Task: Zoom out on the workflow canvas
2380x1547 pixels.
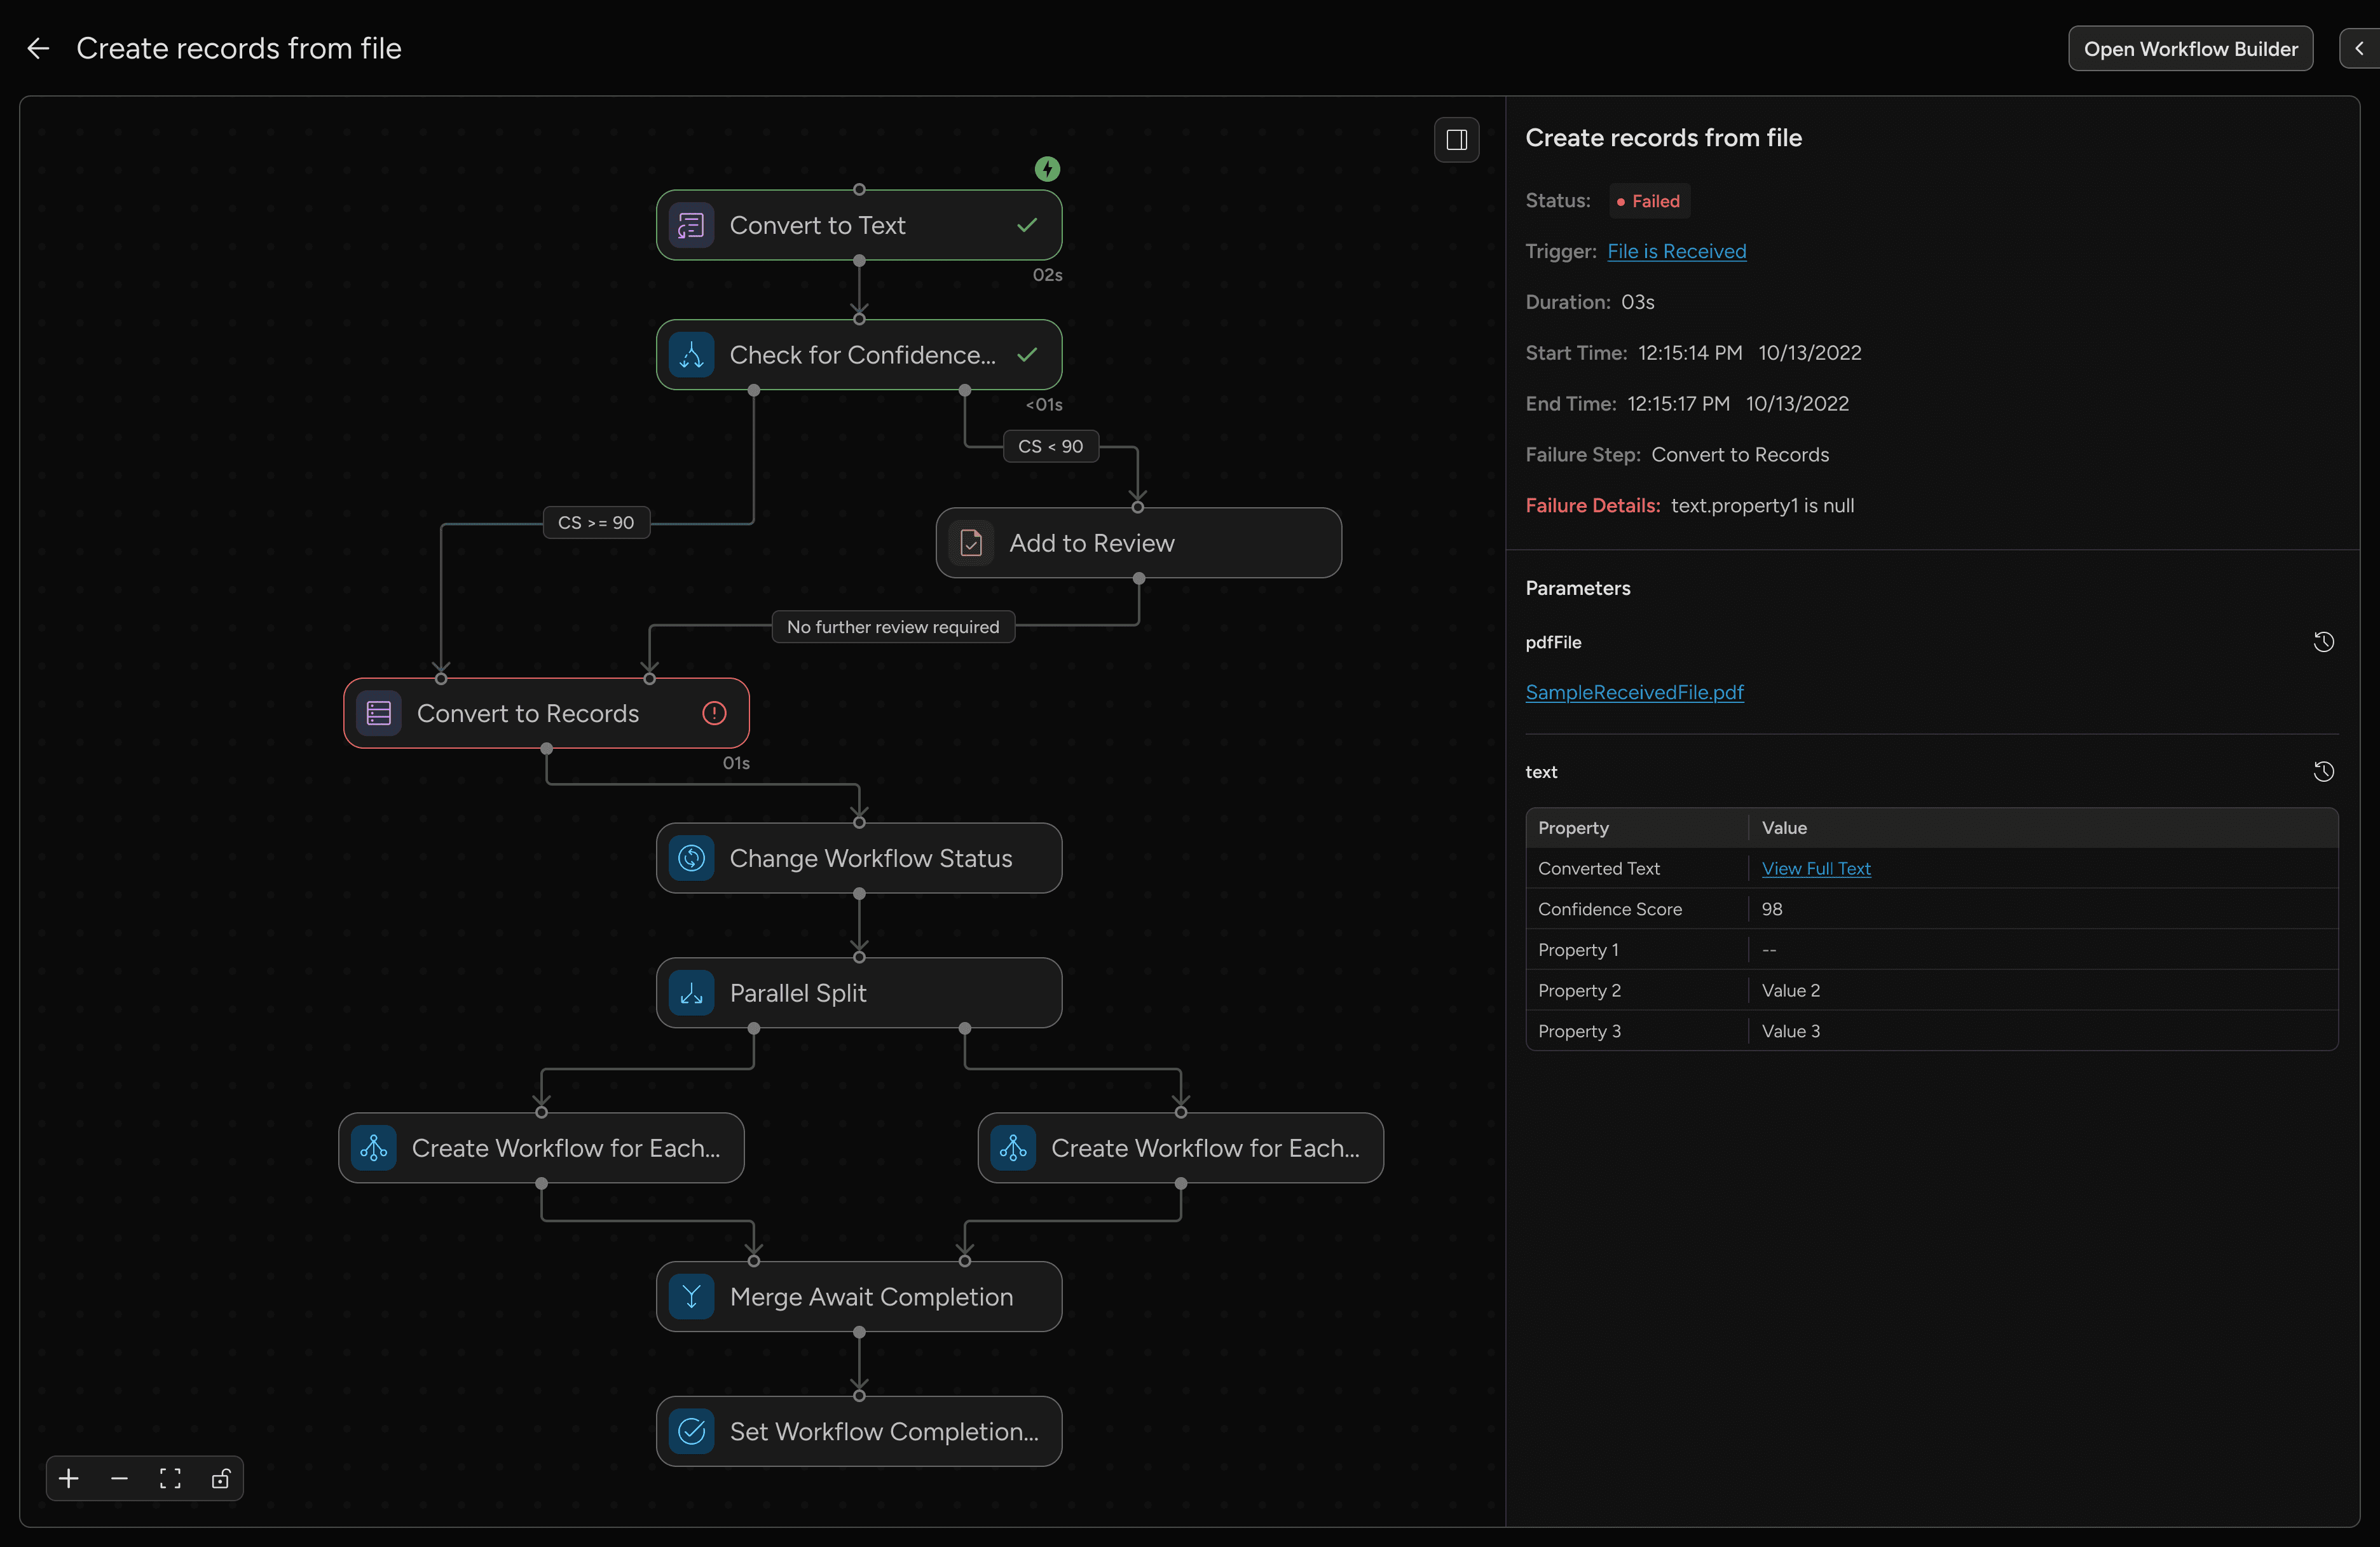Action: coord(119,1479)
